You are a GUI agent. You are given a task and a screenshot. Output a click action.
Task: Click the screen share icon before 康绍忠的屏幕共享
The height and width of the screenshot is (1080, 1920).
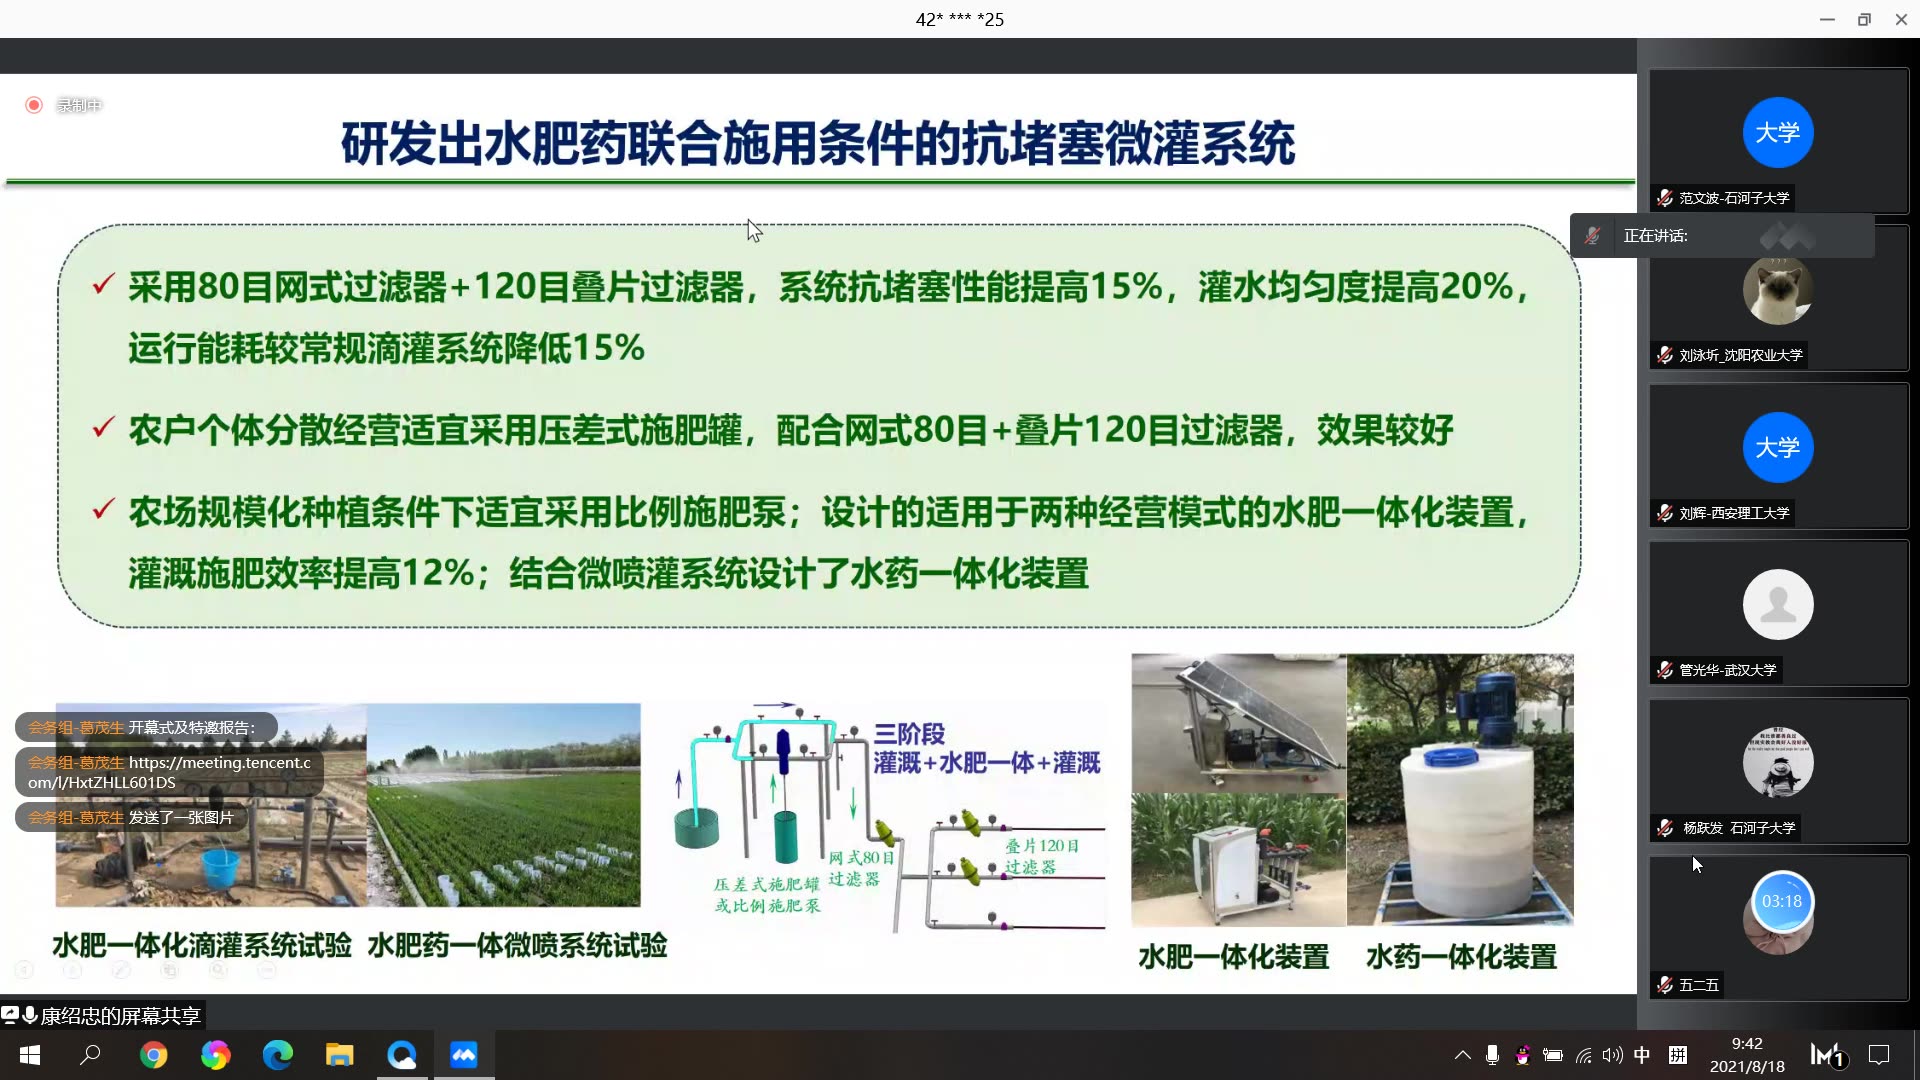(x=10, y=1015)
